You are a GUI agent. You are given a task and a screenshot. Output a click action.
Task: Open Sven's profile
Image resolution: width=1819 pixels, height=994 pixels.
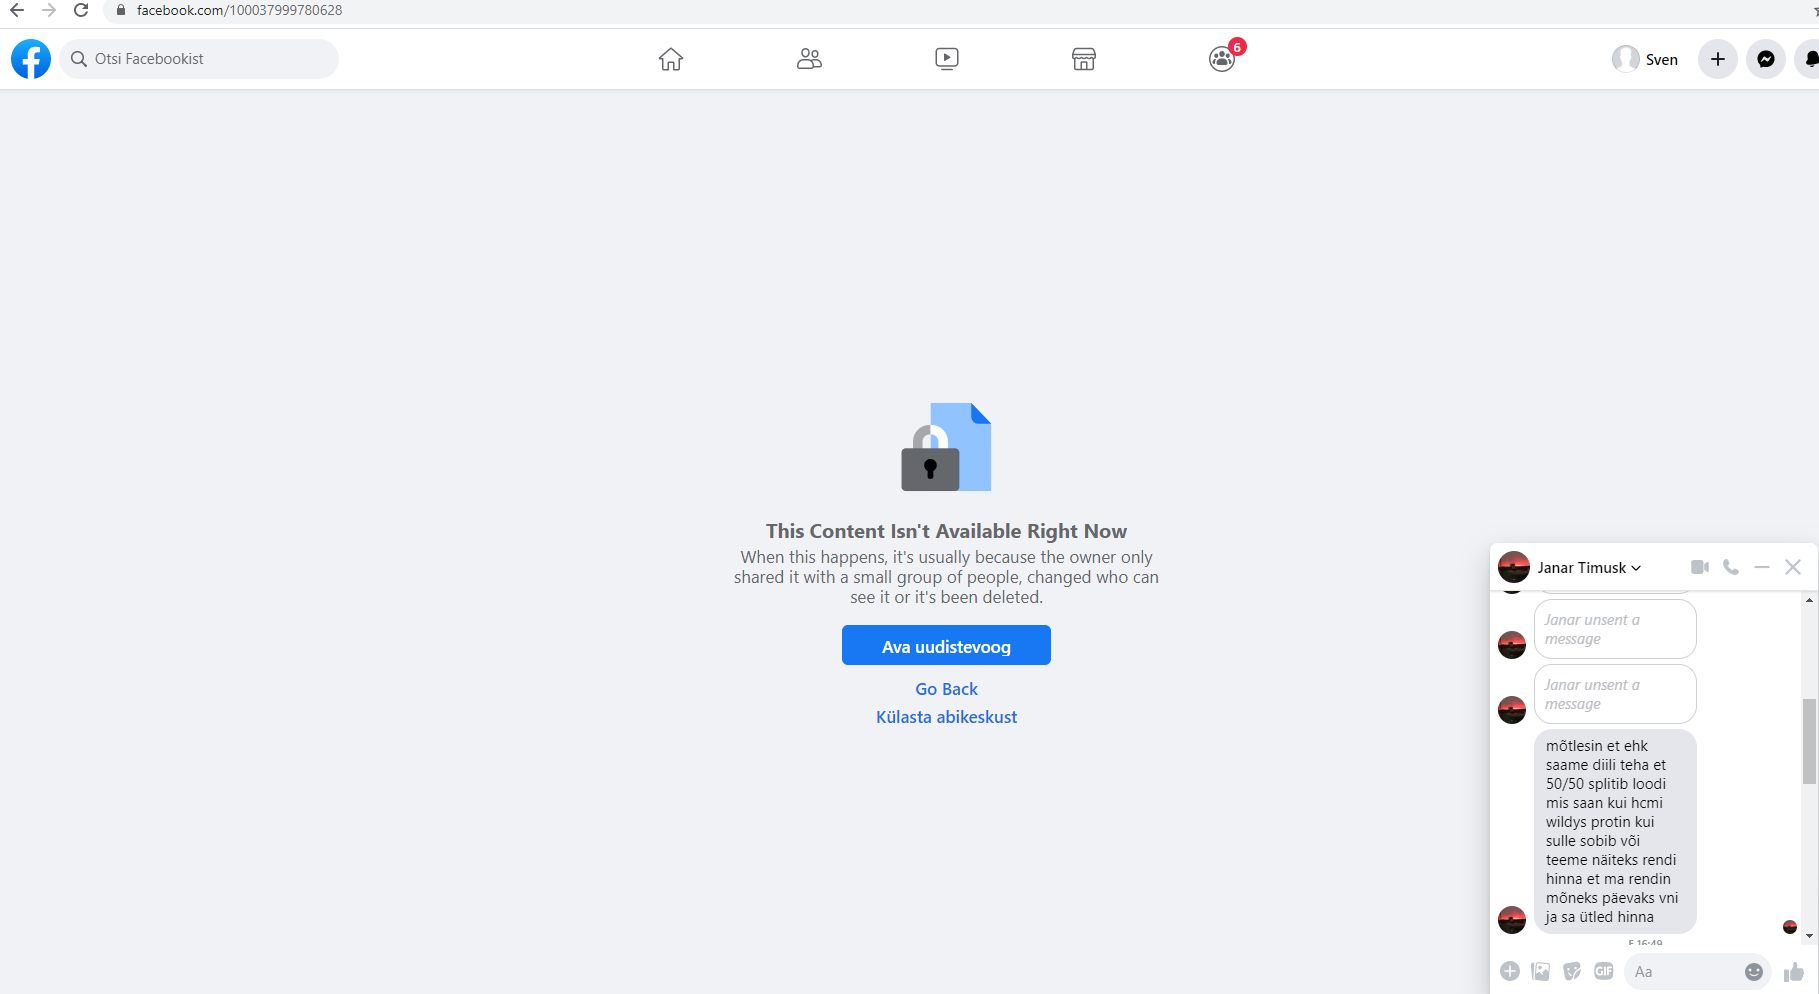point(1645,59)
